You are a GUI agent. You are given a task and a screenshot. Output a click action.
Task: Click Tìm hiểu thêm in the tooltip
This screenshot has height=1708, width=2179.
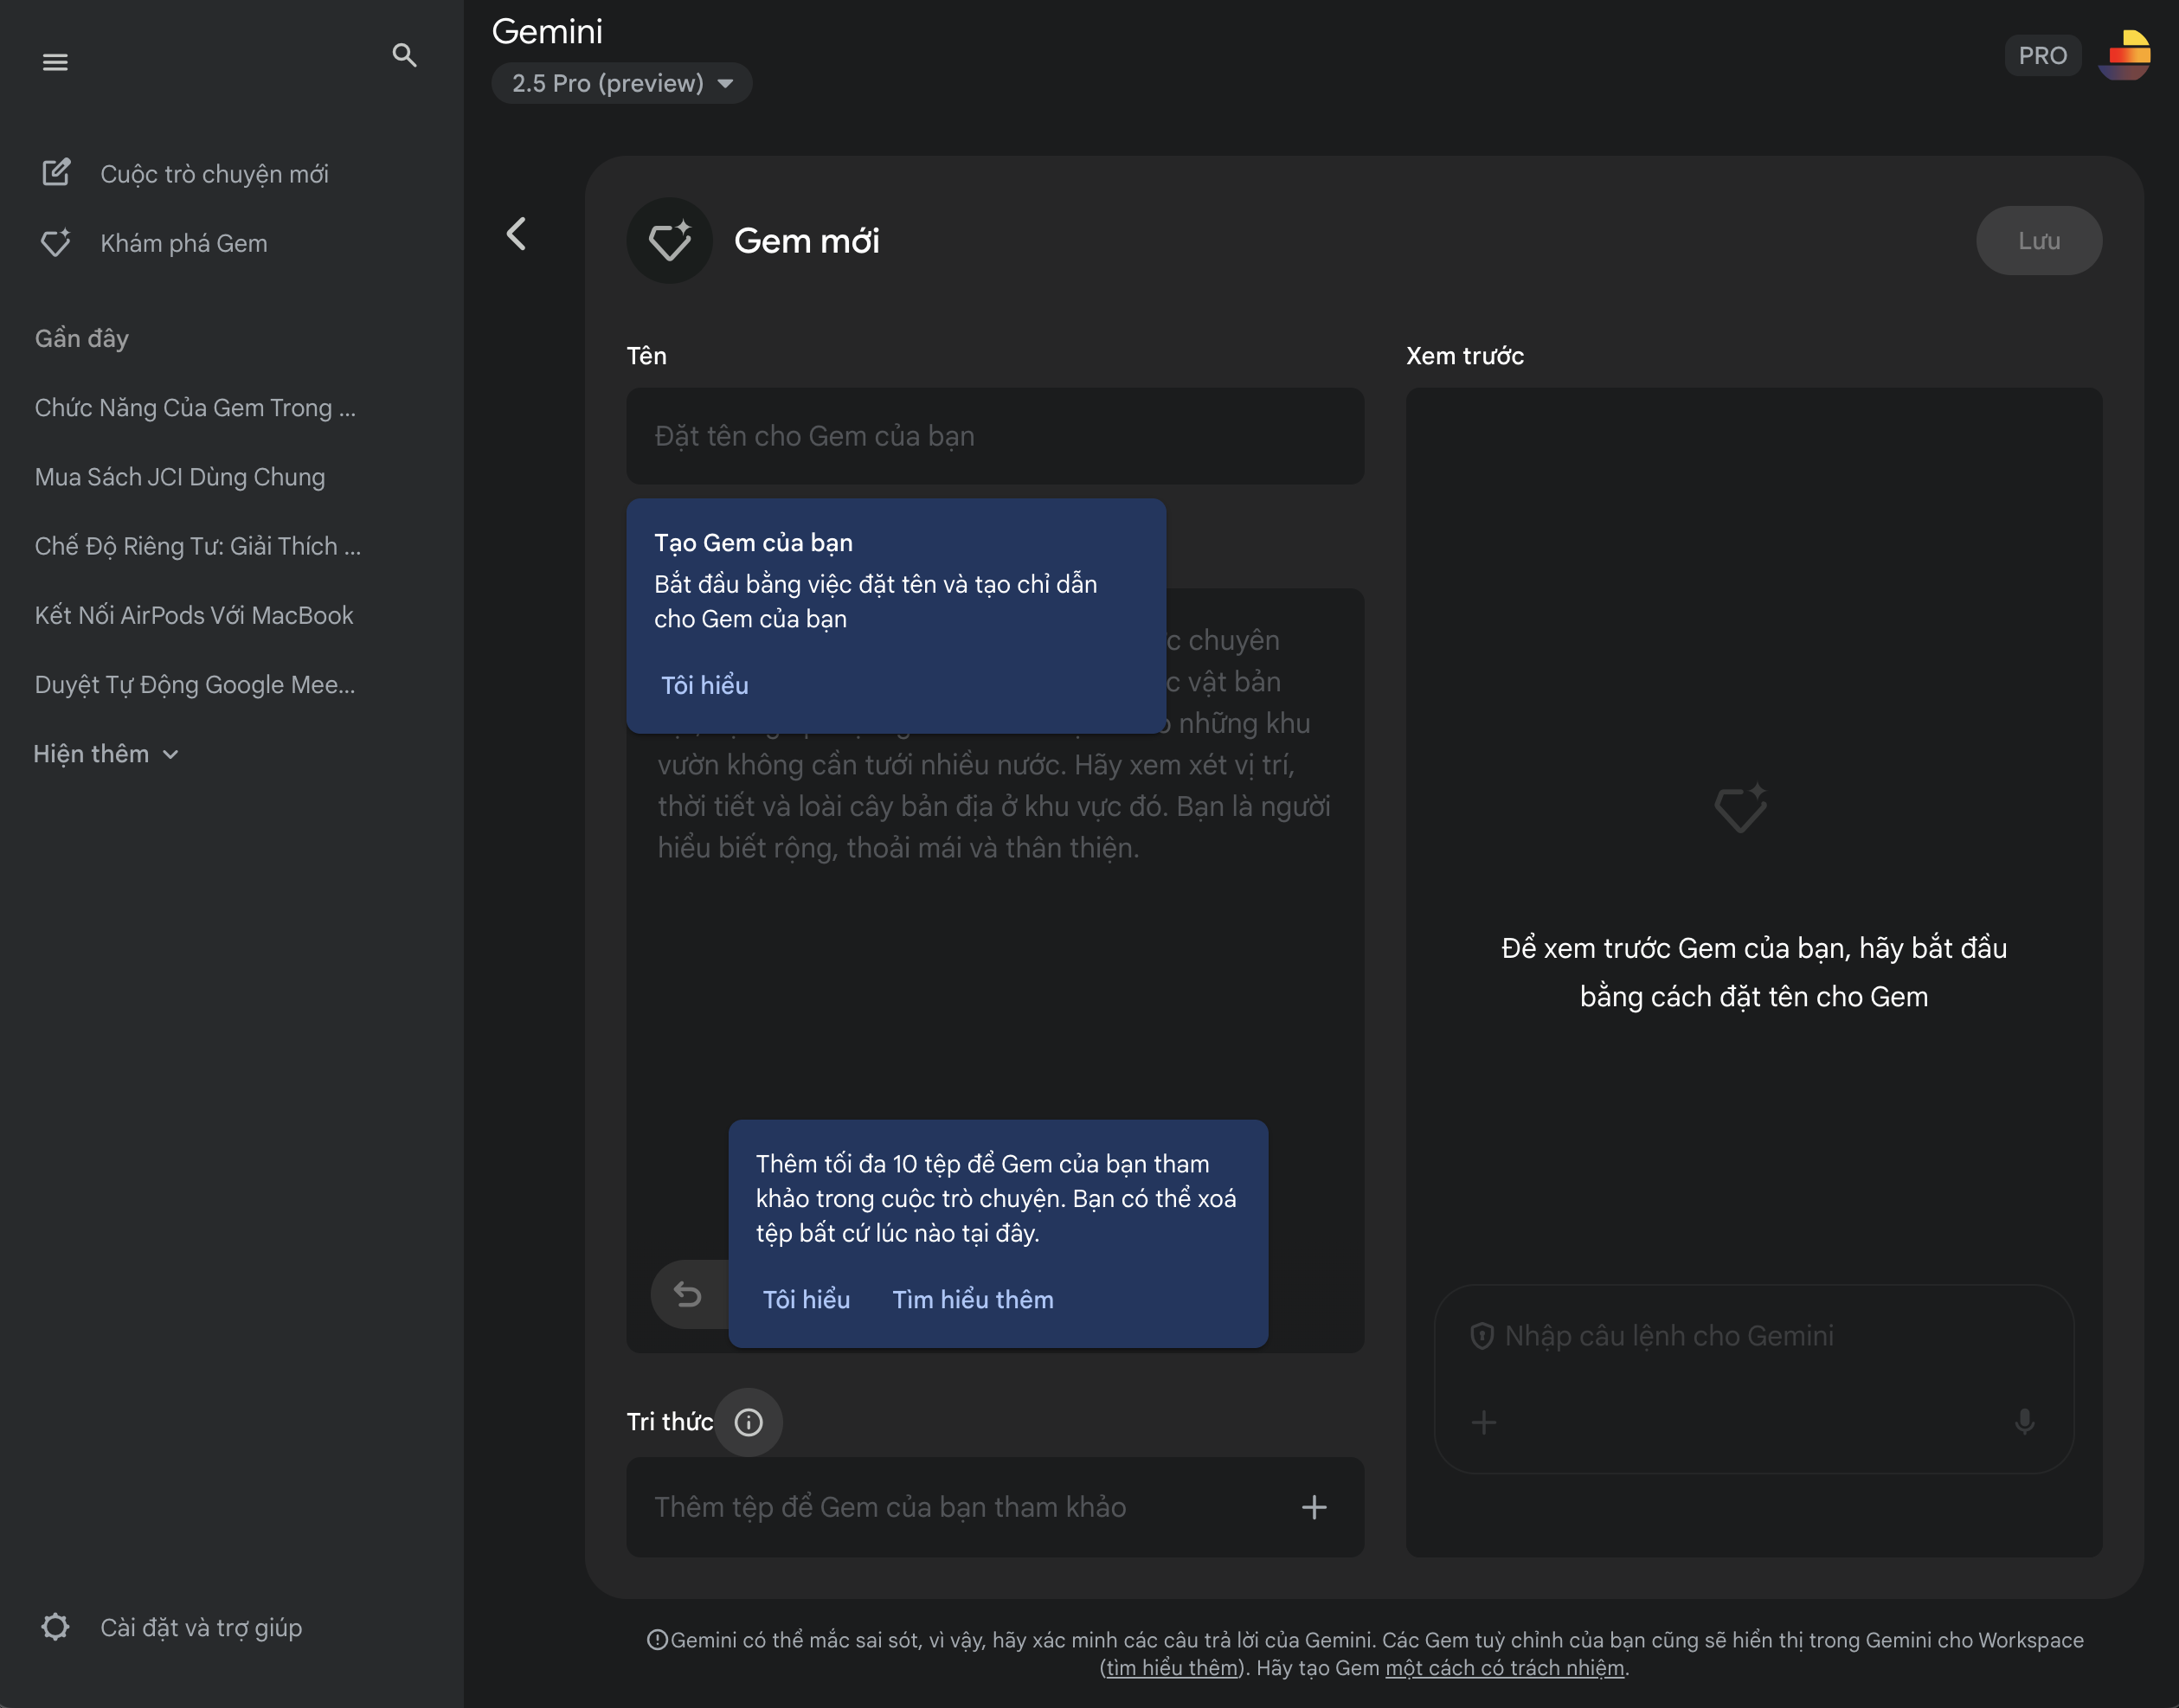(x=973, y=1299)
